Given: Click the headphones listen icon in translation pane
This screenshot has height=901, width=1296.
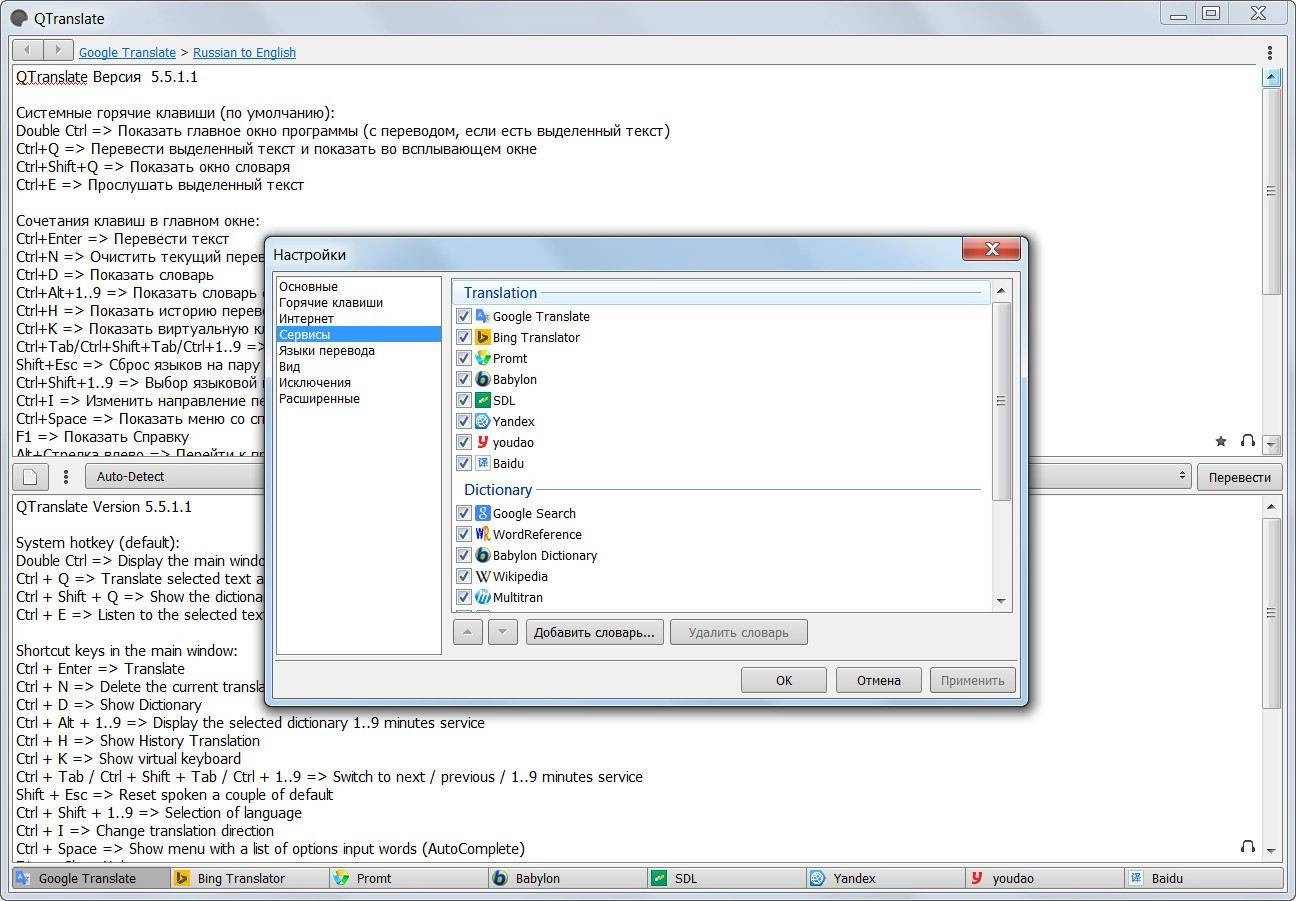Looking at the screenshot, I should pyautogui.click(x=1247, y=847).
